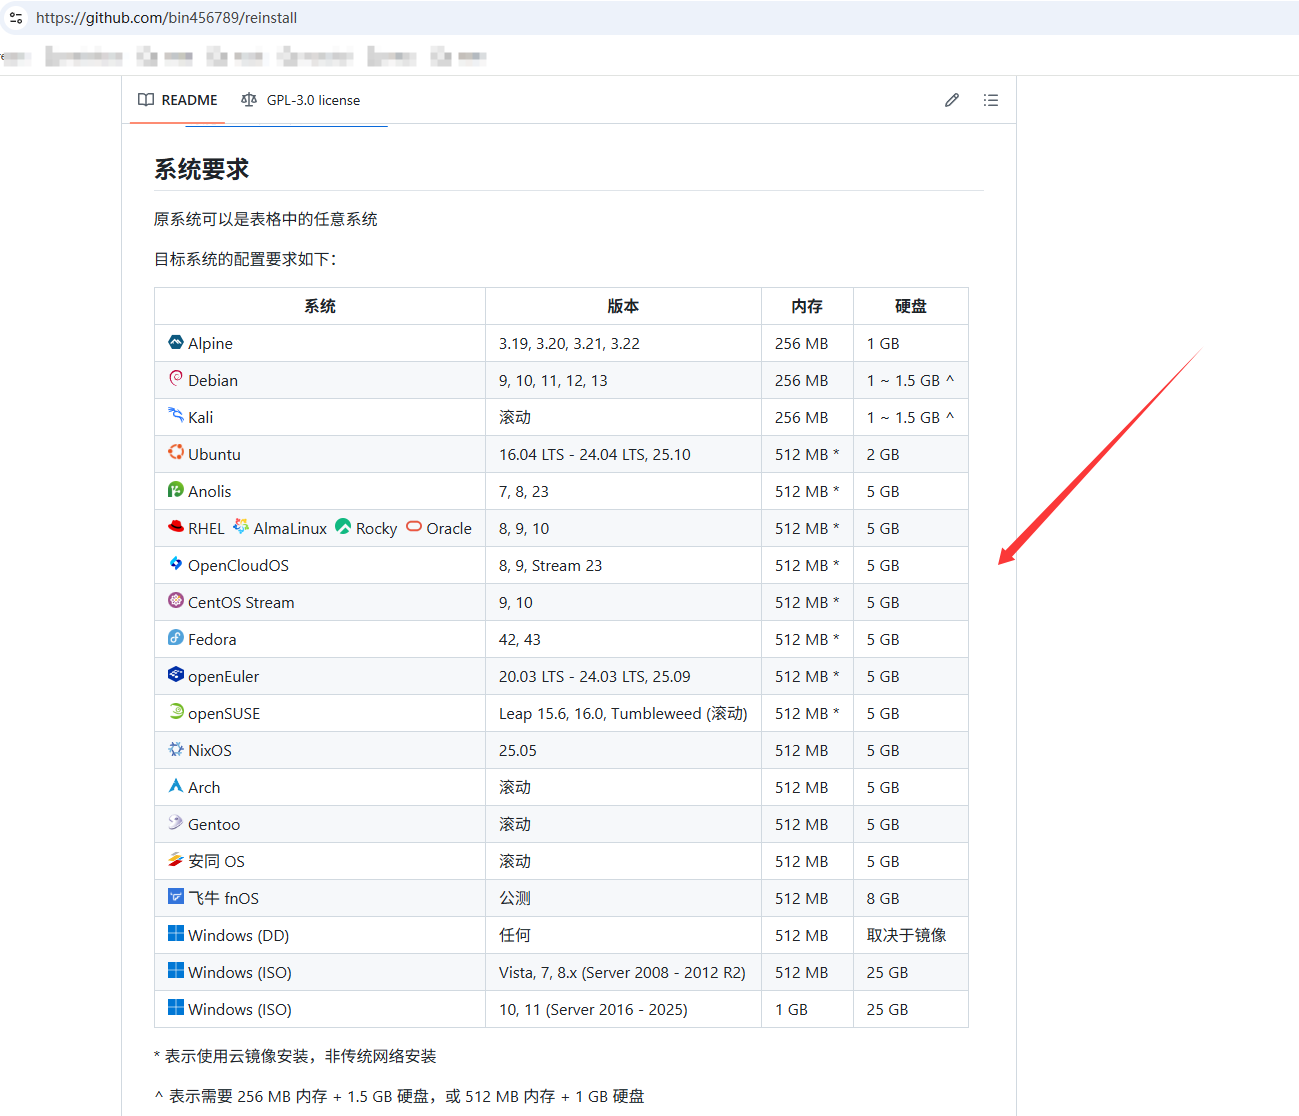Click the CentOS Stream logo icon
Screen dimensions: 1299x1116
coord(176,601)
